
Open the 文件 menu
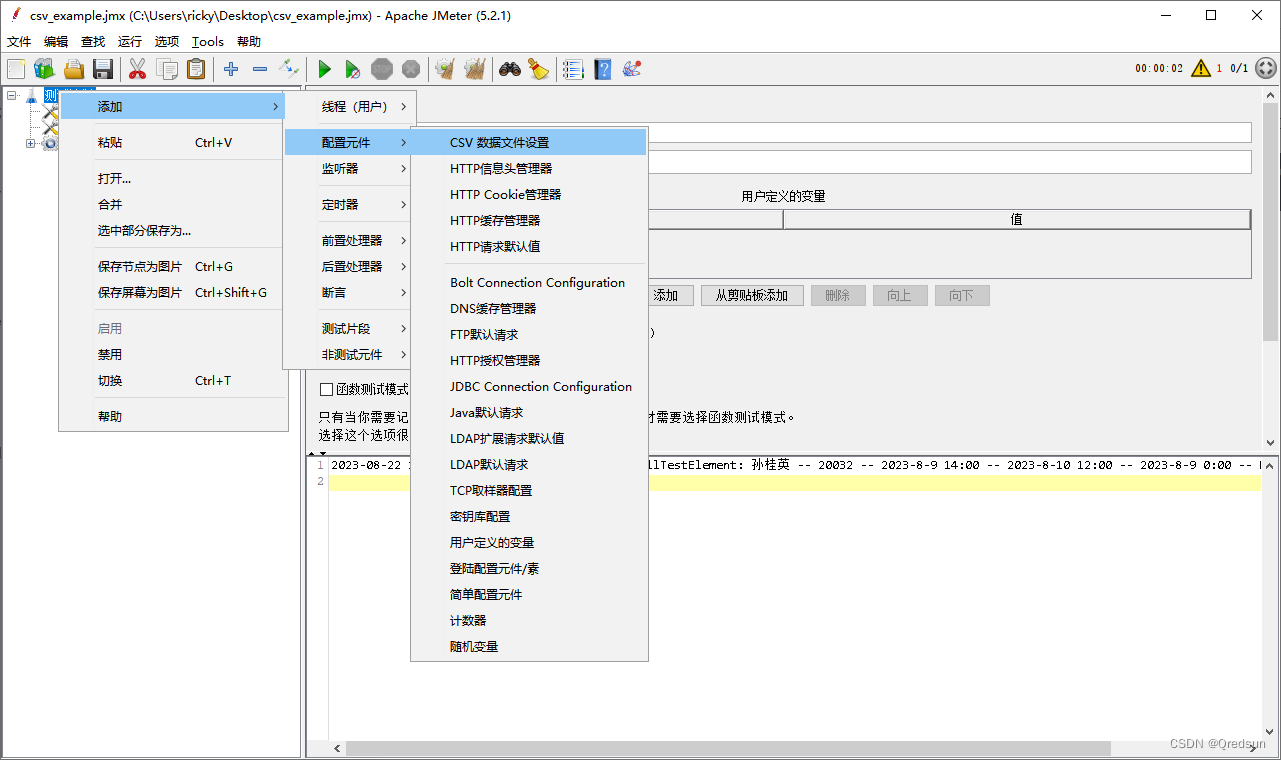coord(19,42)
